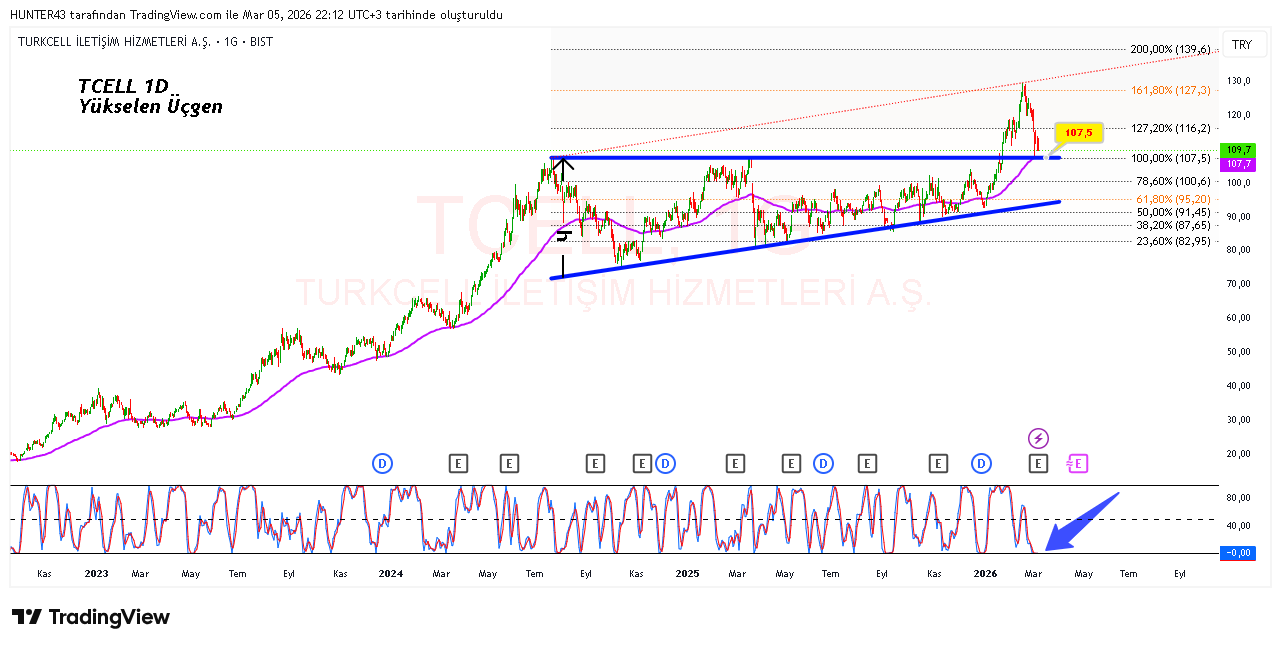This screenshot has height=647, width=1281.
Task: Open the TRY currency selector
Action: tap(1241, 45)
